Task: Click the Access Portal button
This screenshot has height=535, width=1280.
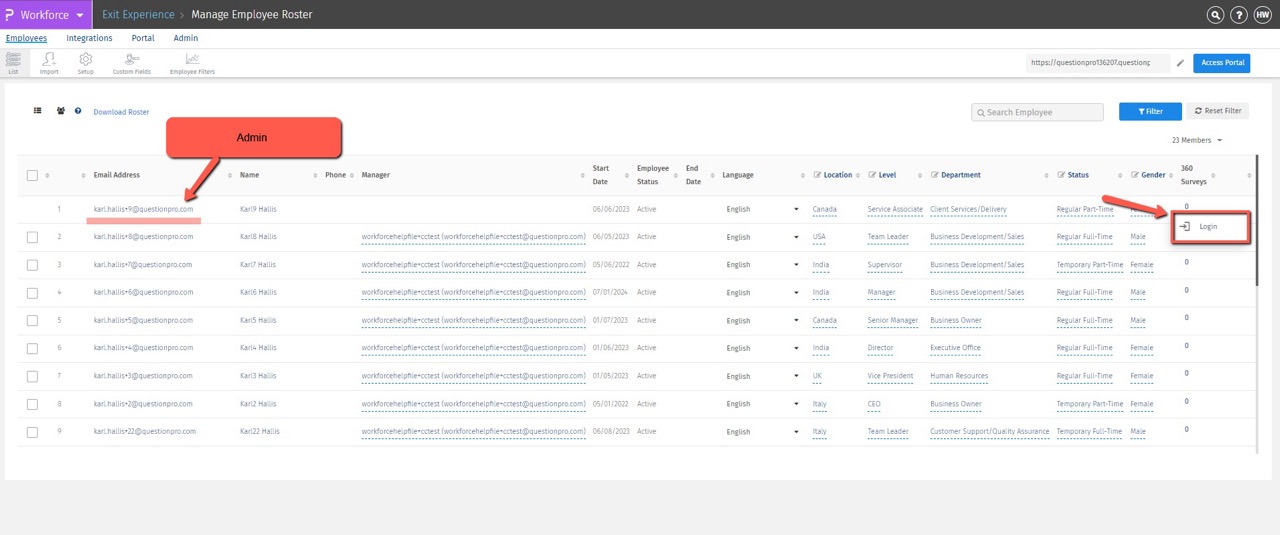Action: tap(1222, 63)
